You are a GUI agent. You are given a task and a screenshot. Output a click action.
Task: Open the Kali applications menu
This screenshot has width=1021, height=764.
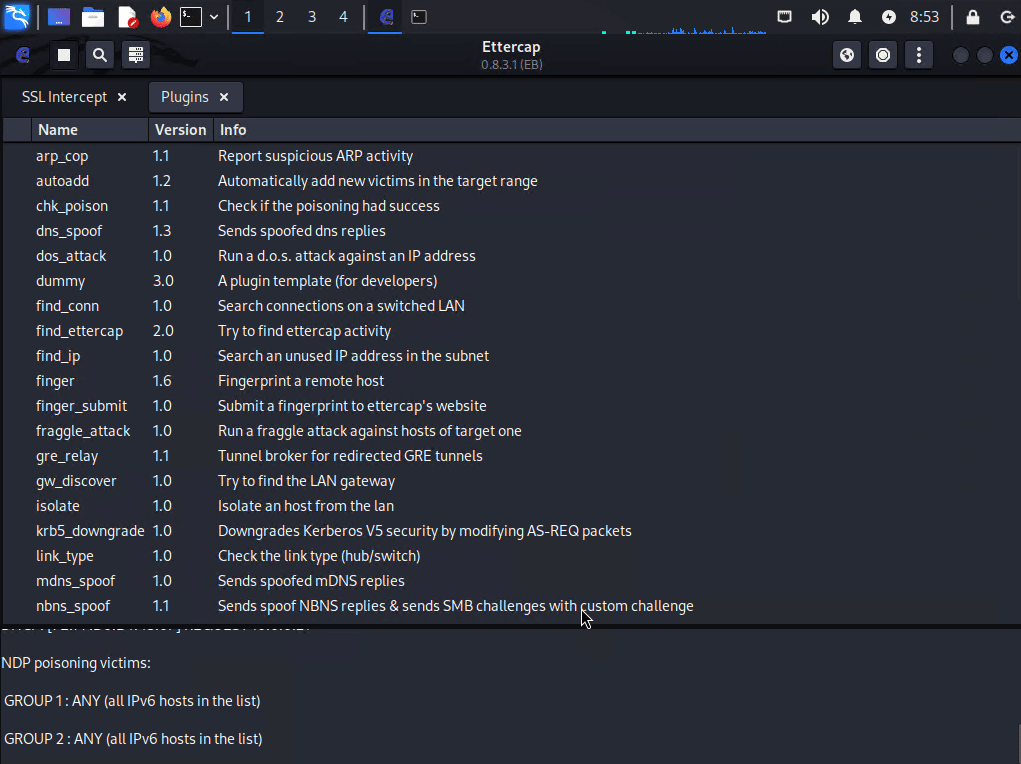(x=17, y=17)
